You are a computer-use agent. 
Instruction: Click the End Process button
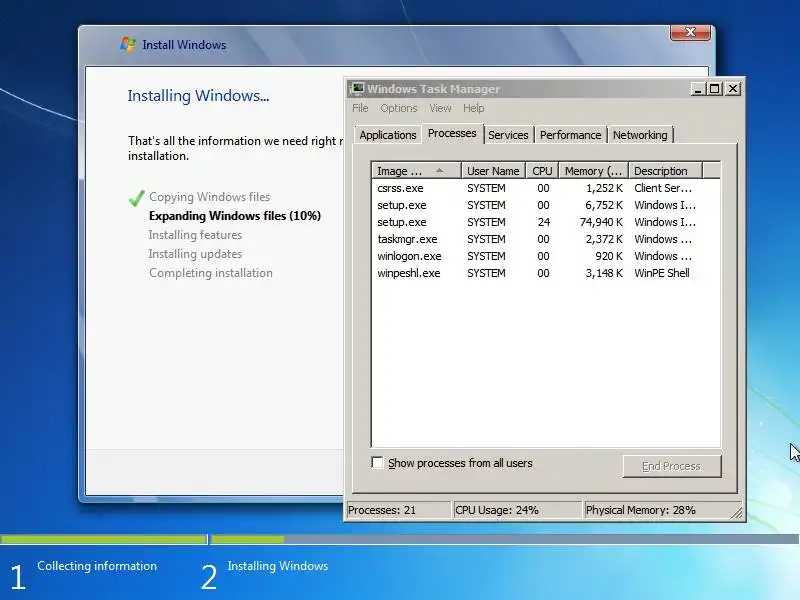click(x=671, y=466)
